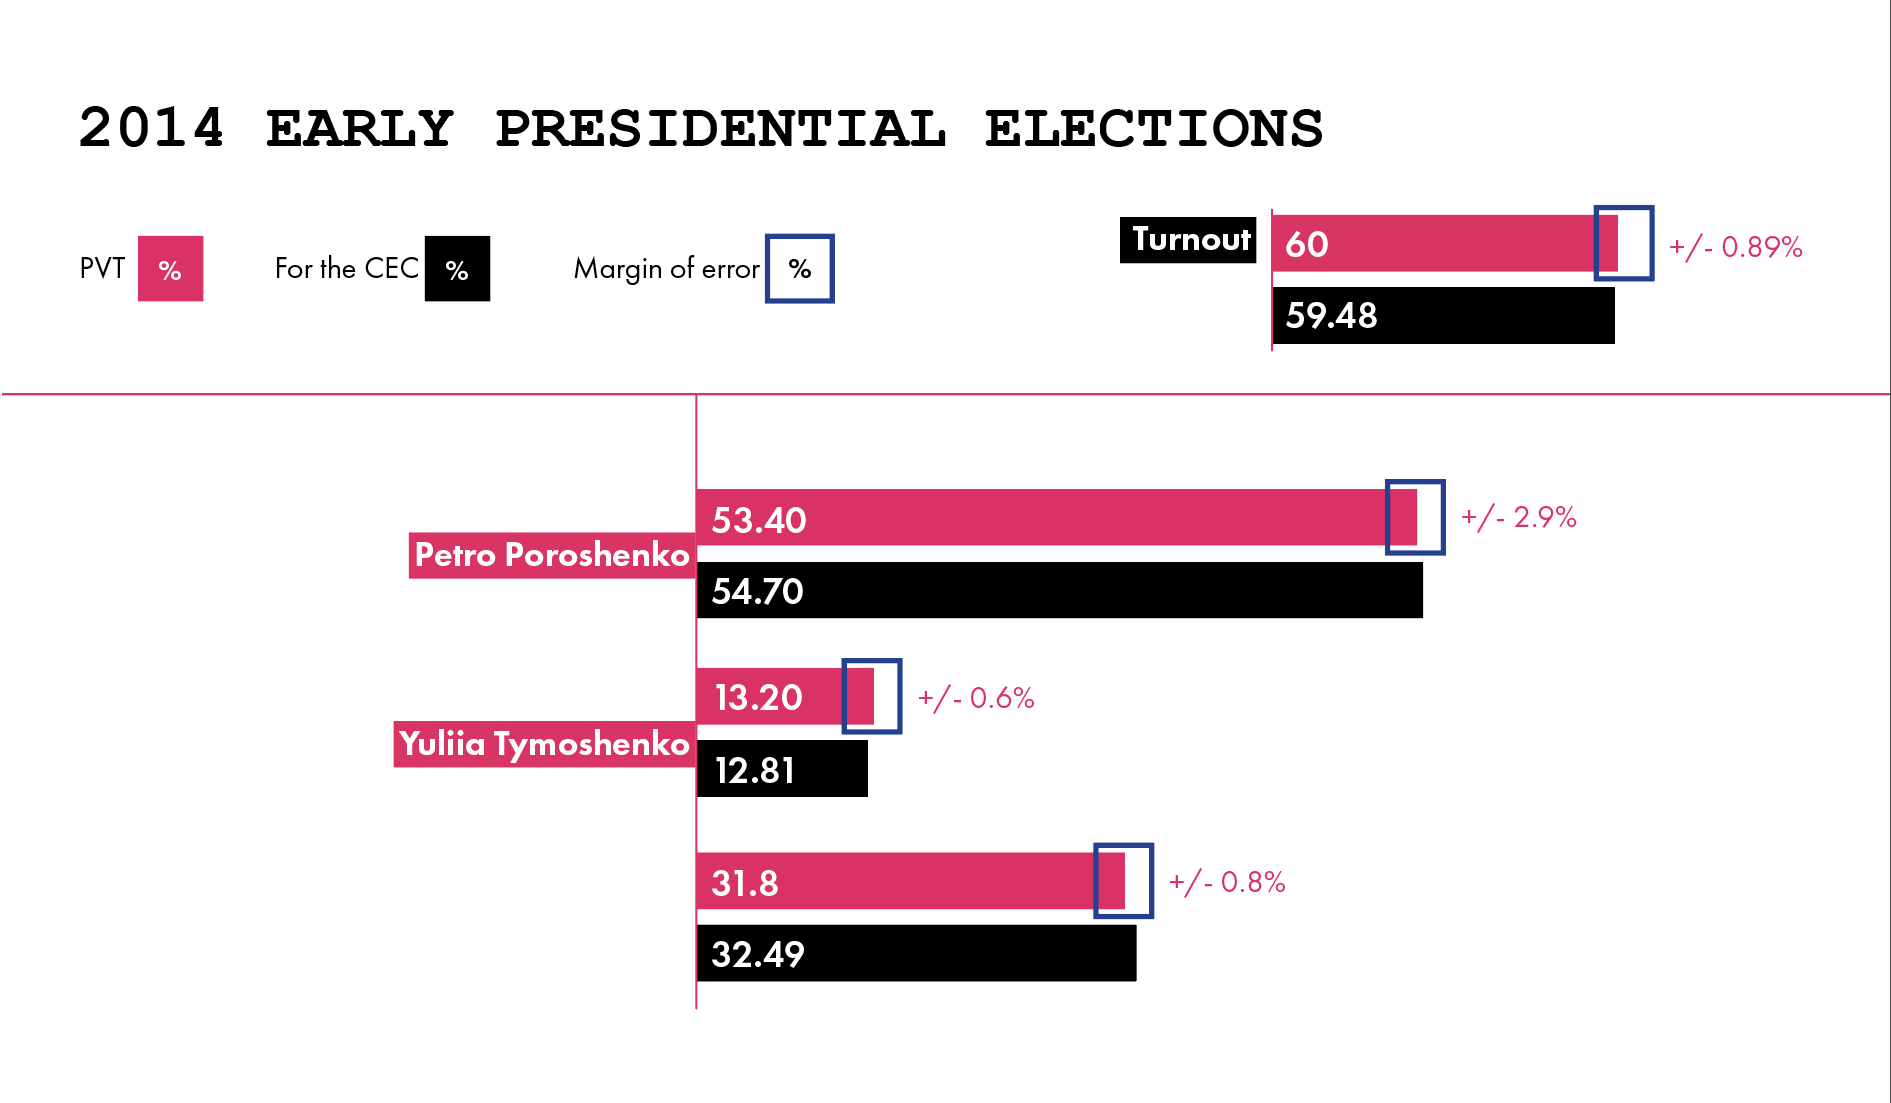Viewport: 1891px width, 1103px height.
Task: Click the Petro Poroshenko name label
Action: click(x=551, y=555)
